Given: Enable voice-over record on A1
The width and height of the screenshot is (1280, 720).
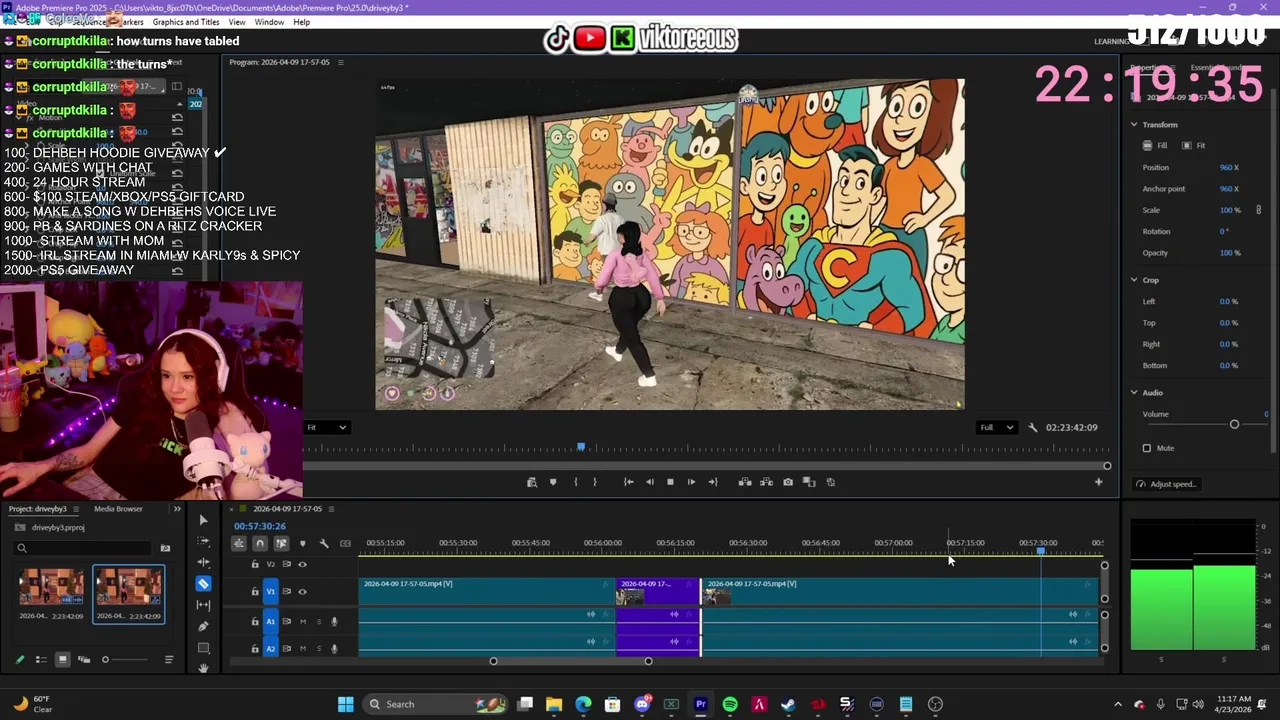Looking at the screenshot, I should tap(334, 621).
